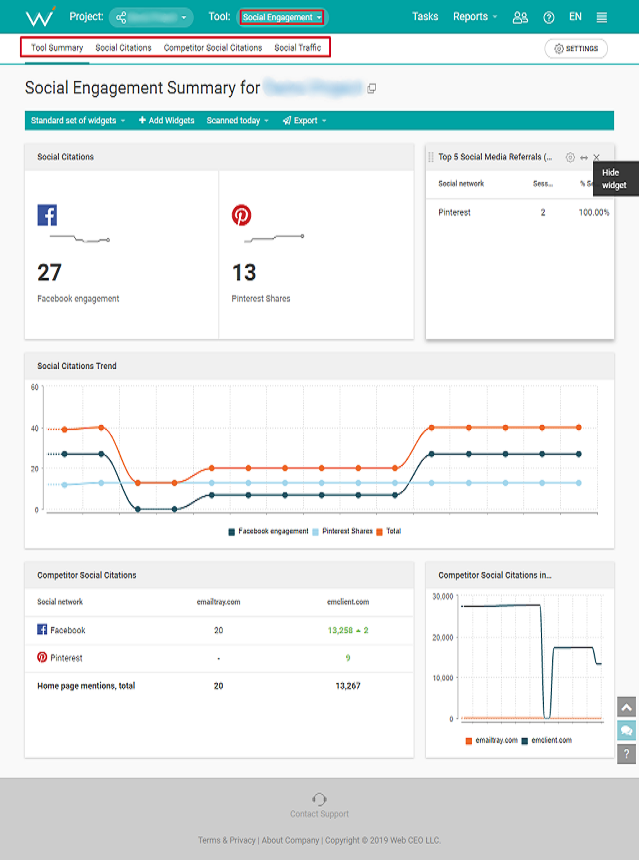Open the Export dropdown

(x=304, y=121)
